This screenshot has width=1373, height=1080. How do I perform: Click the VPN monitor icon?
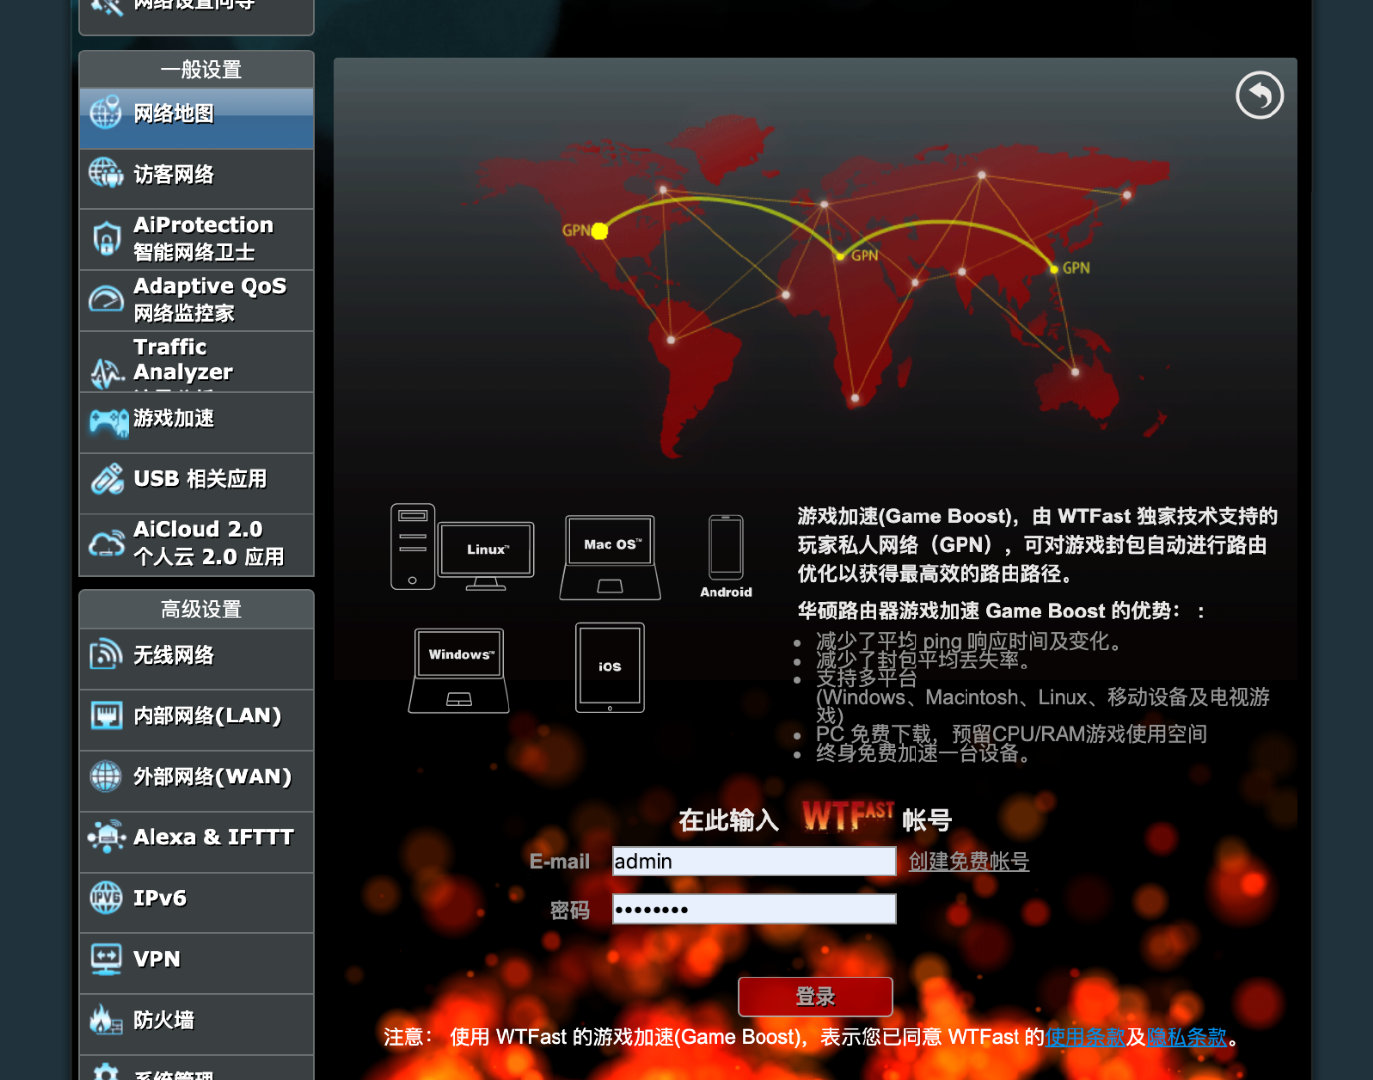click(106, 959)
